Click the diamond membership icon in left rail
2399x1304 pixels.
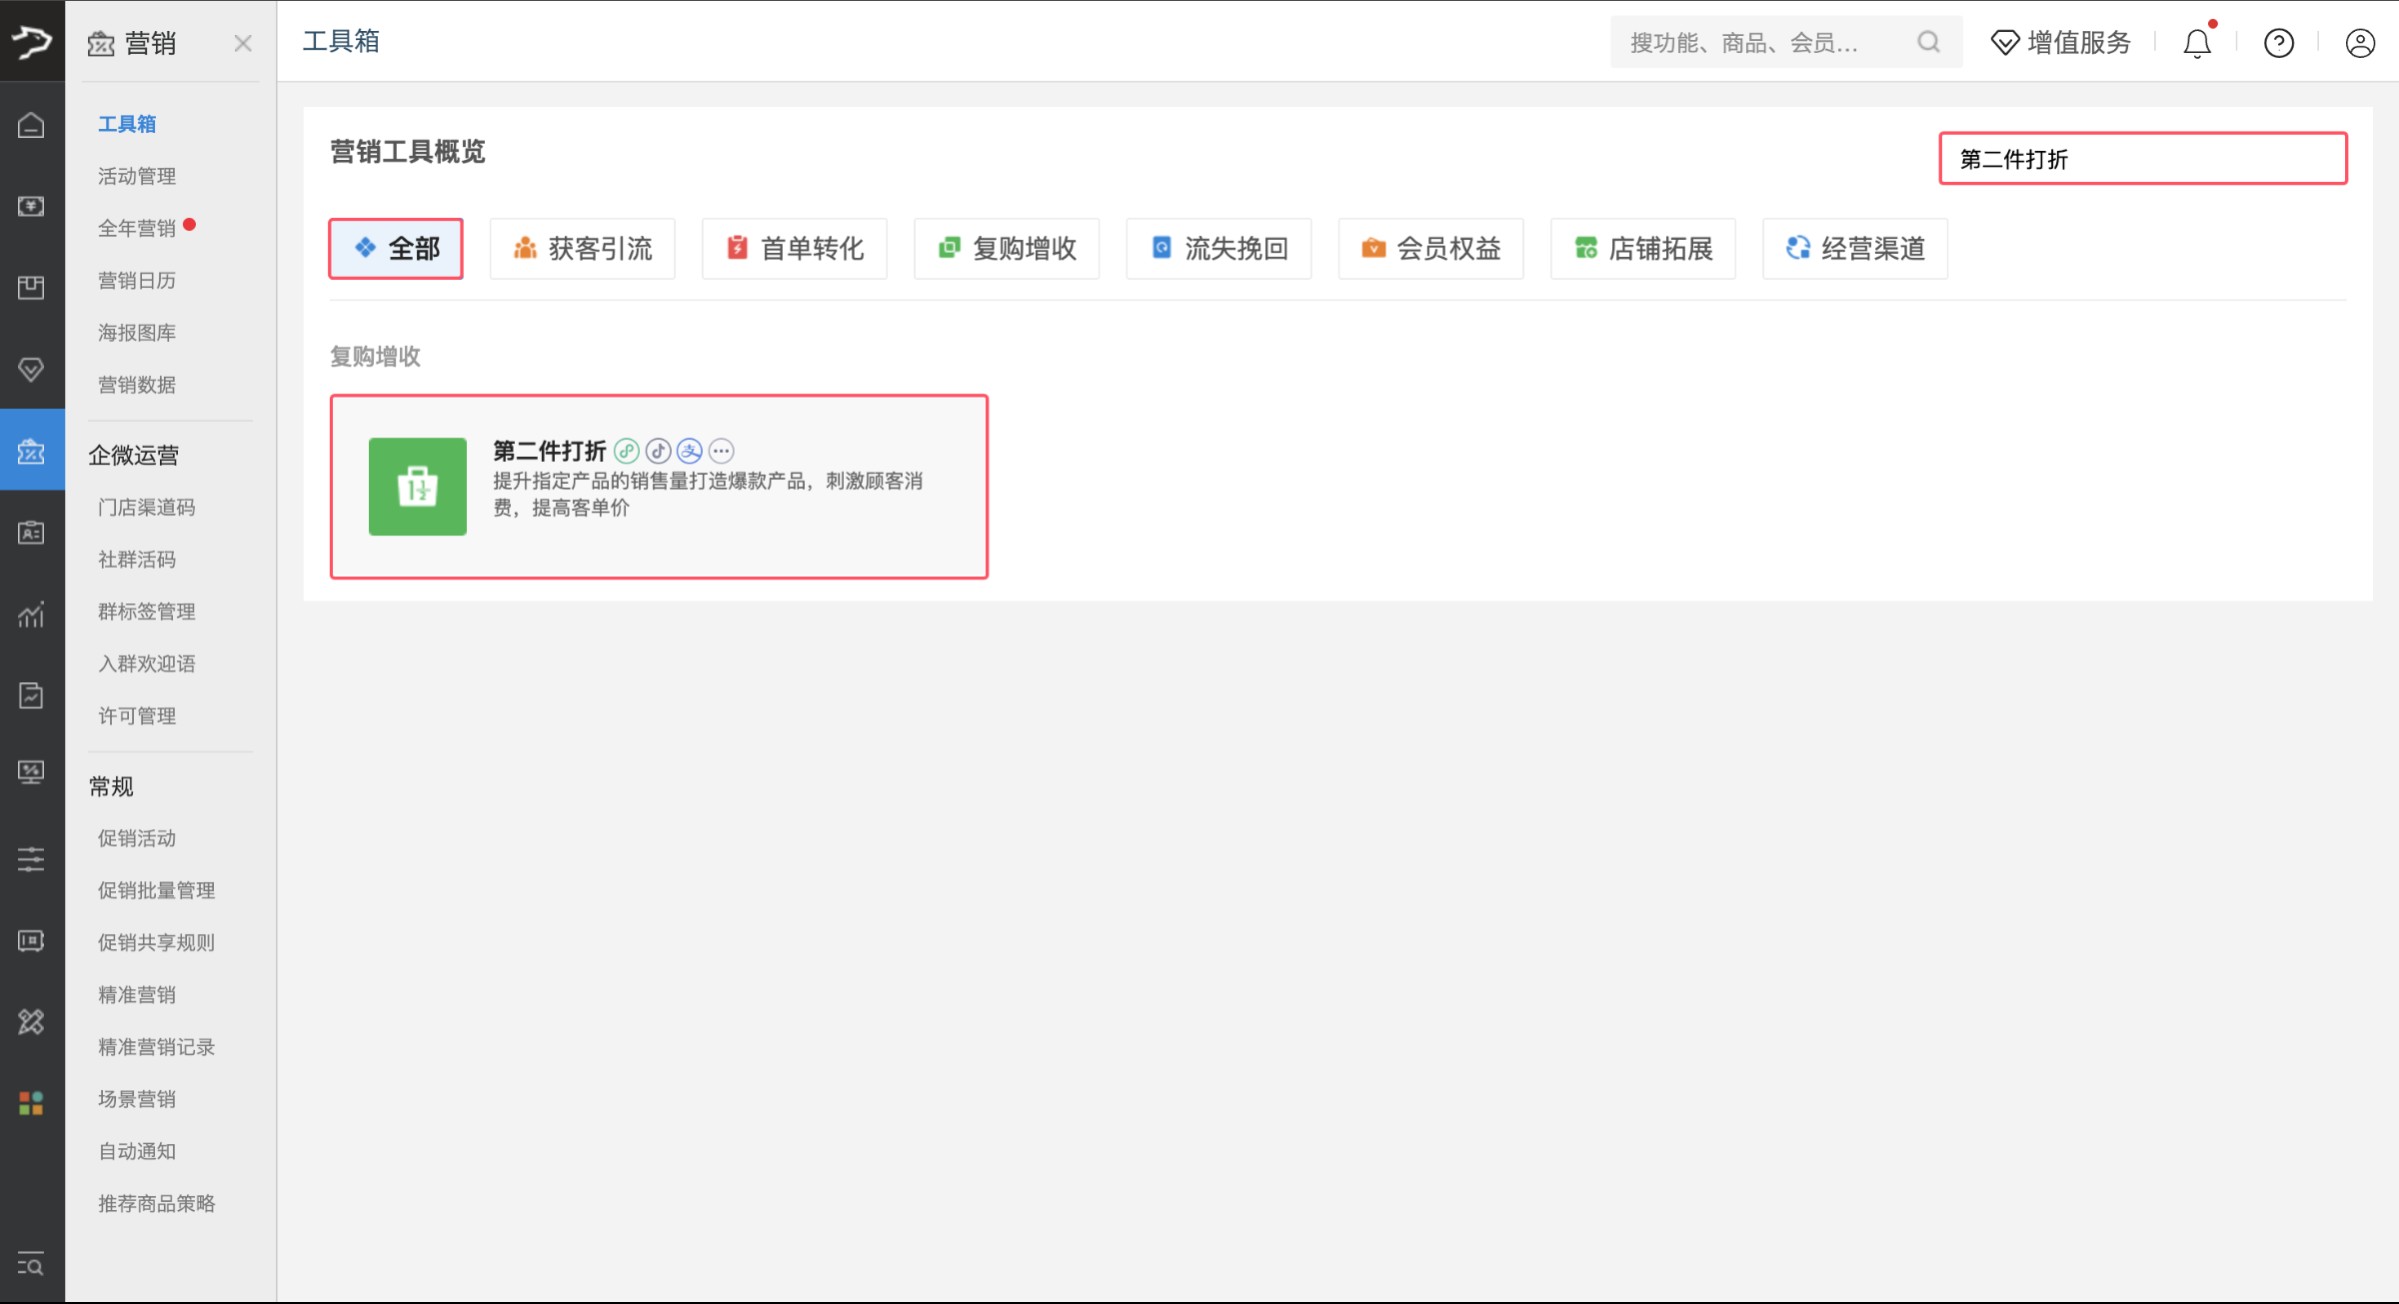point(31,369)
